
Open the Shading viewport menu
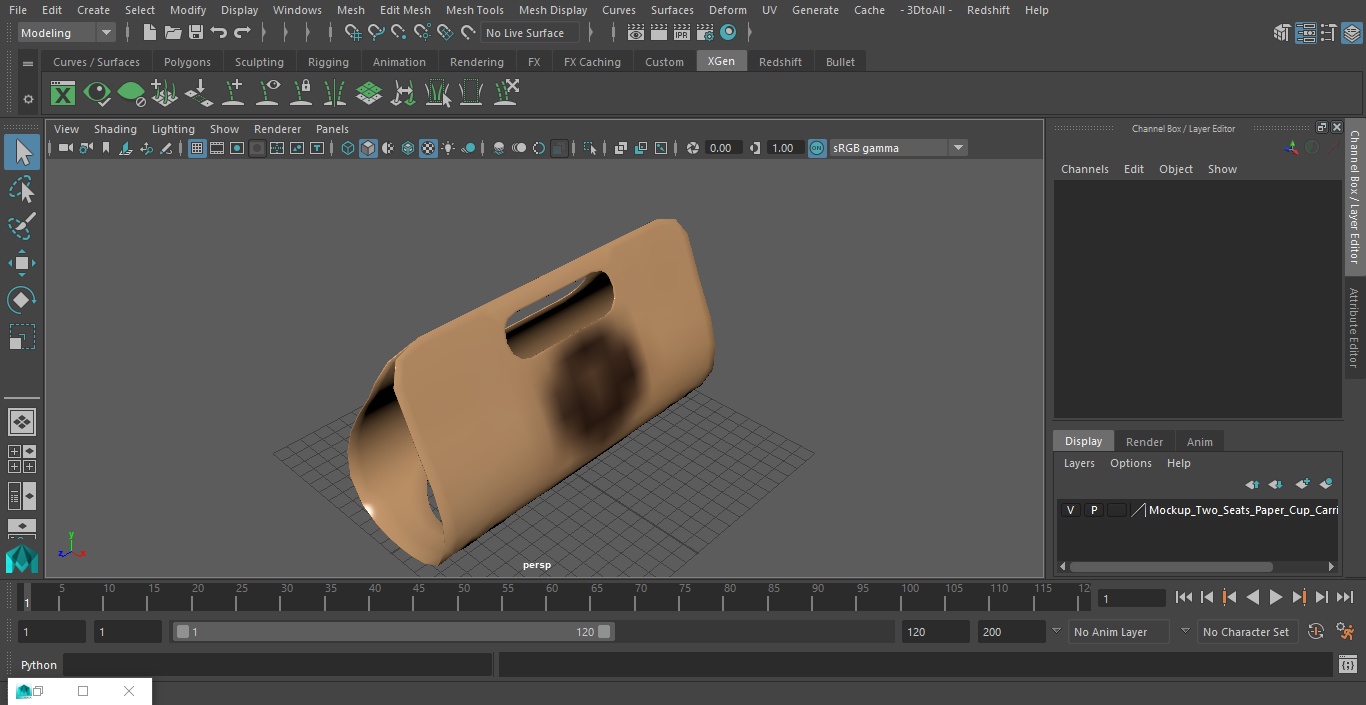pos(115,129)
